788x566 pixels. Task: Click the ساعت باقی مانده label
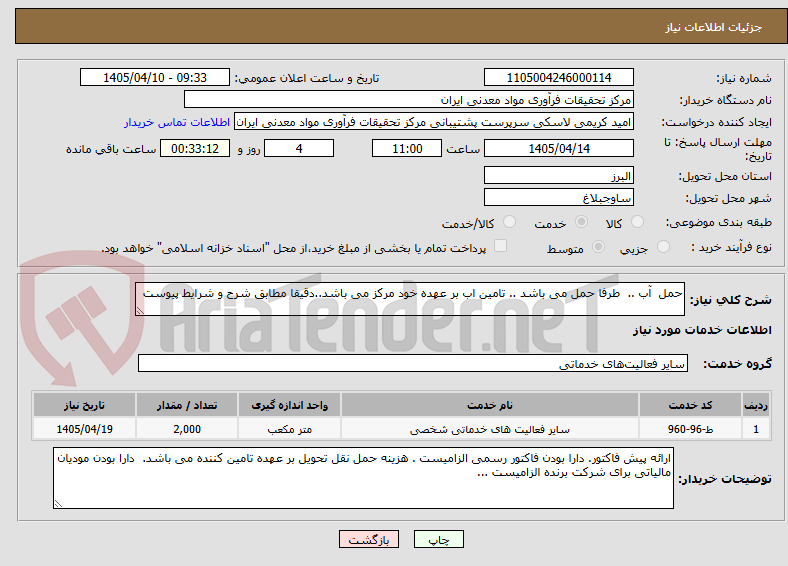point(111,149)
